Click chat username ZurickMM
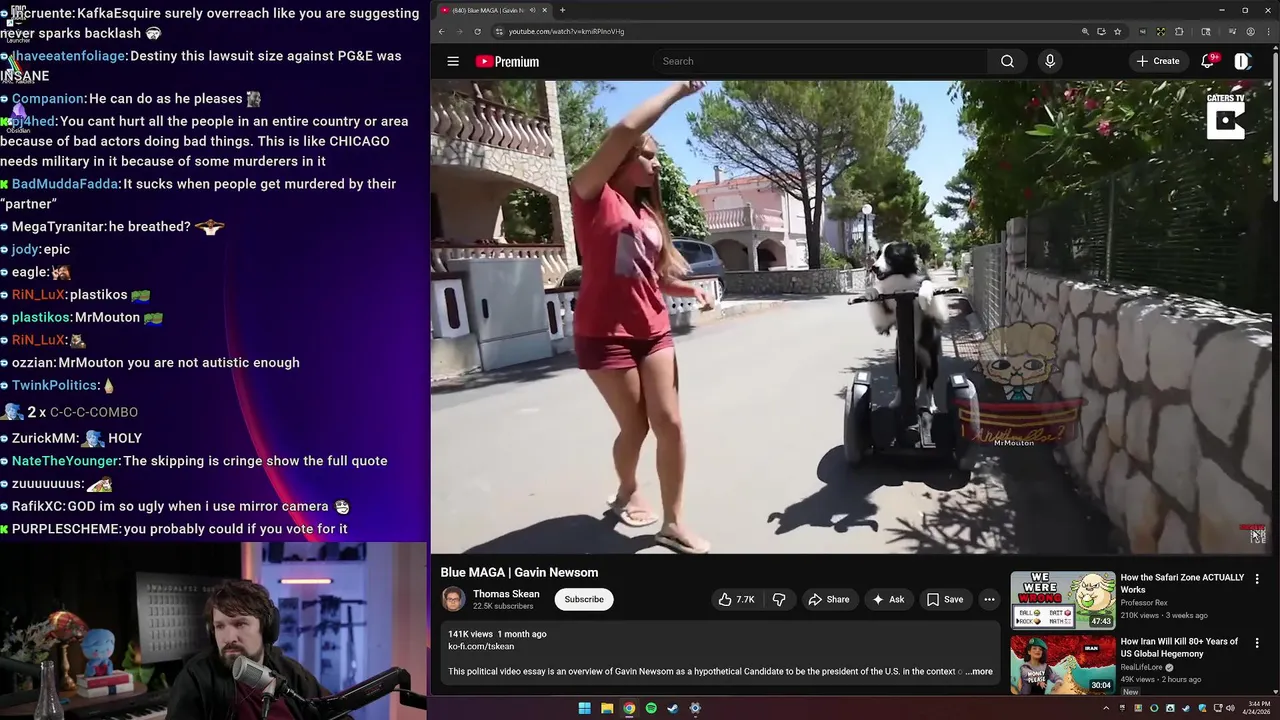The height and width of the screenshot is (720, 1280). coord(42,438)
